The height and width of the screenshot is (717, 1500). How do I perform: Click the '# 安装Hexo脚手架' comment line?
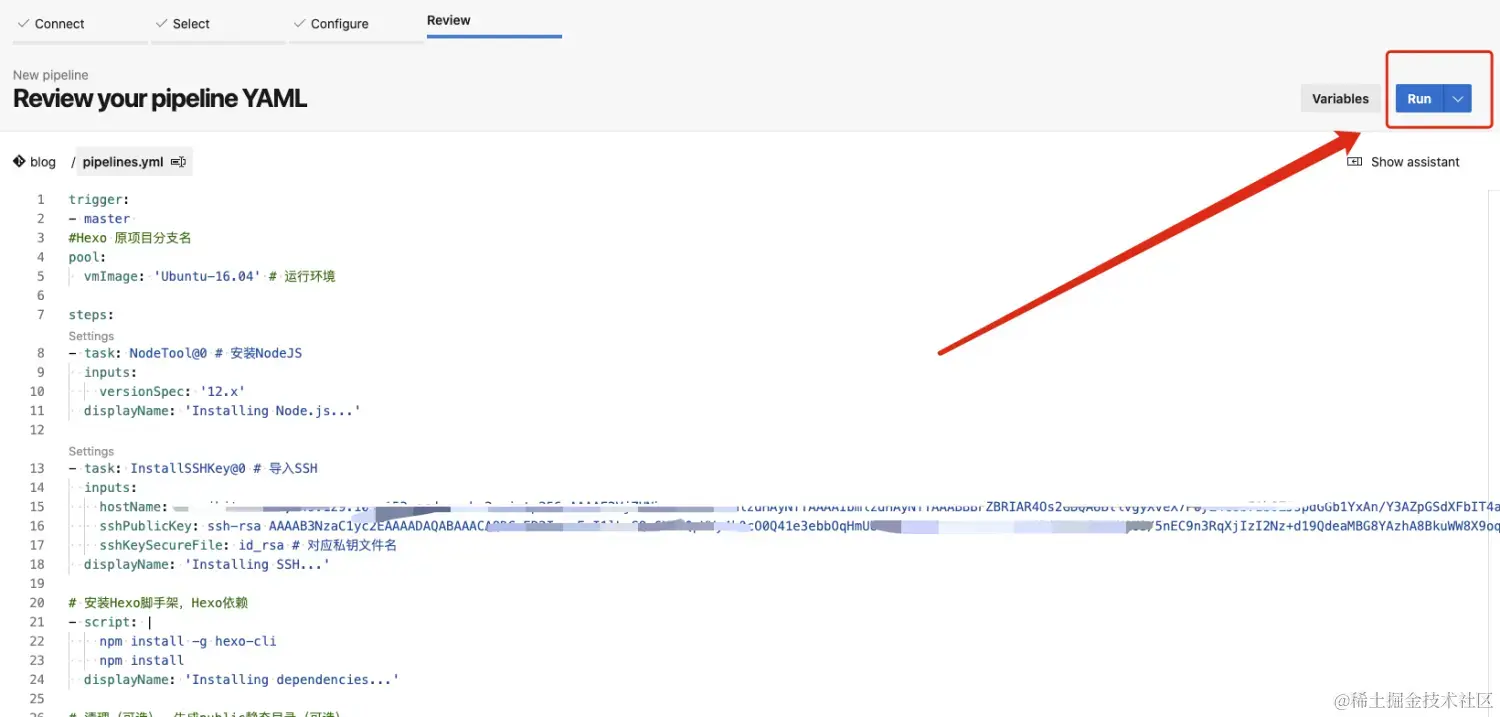158,603
